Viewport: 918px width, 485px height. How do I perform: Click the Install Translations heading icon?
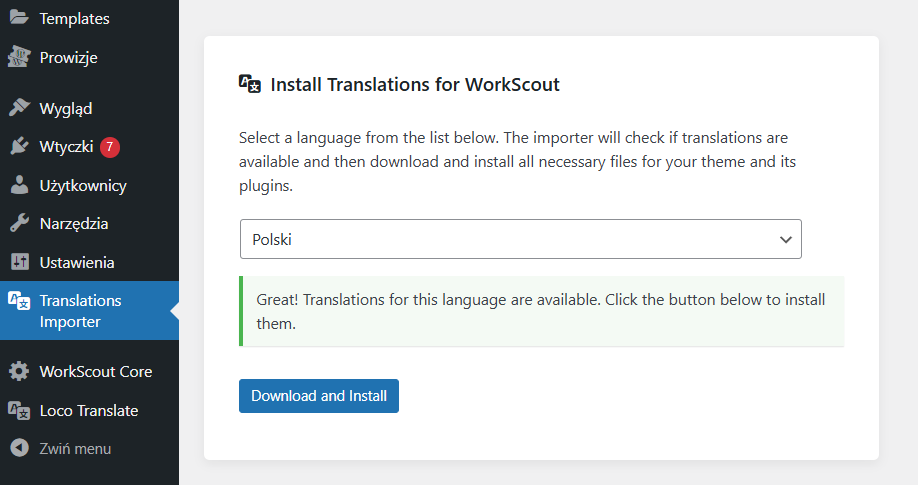pyautogui.click(x=250, y=84)
